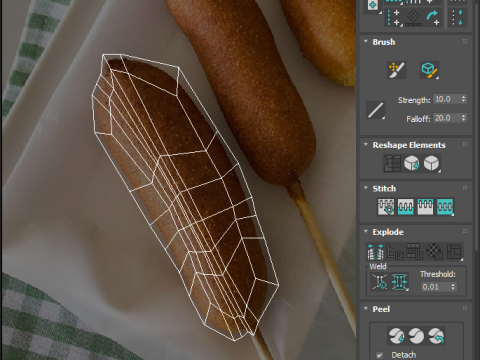The width and height of the screenshot is (480, 360).
Task: Click Flatten by Polygon Angle icon in Explode
Action: tap(395, 252)
